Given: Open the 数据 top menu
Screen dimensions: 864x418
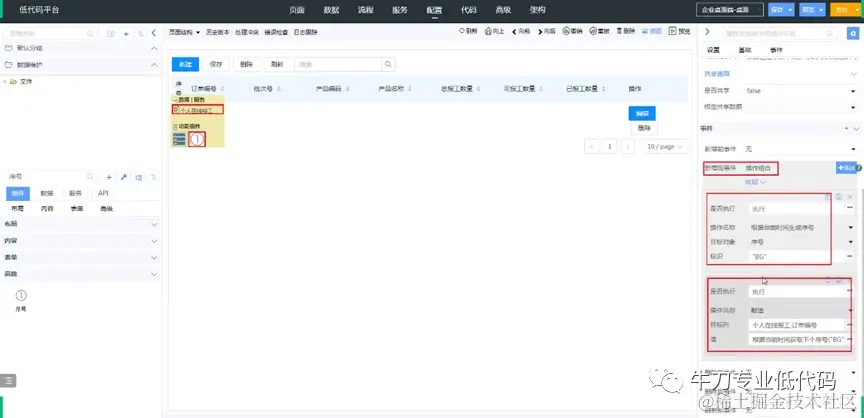Looking at the screenshot, I should 331,10.
